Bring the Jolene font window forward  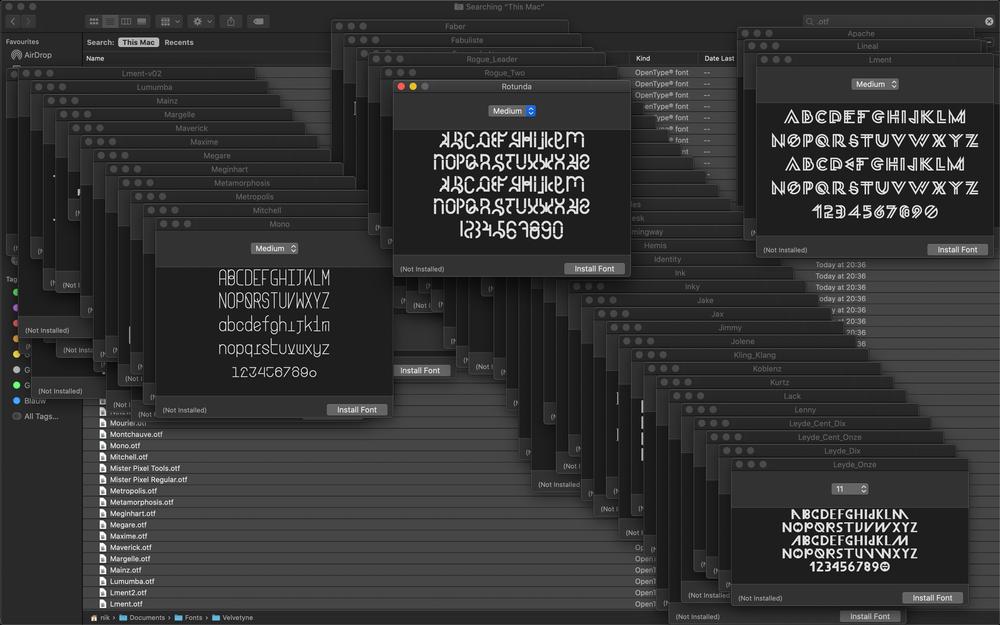(742, 342)
